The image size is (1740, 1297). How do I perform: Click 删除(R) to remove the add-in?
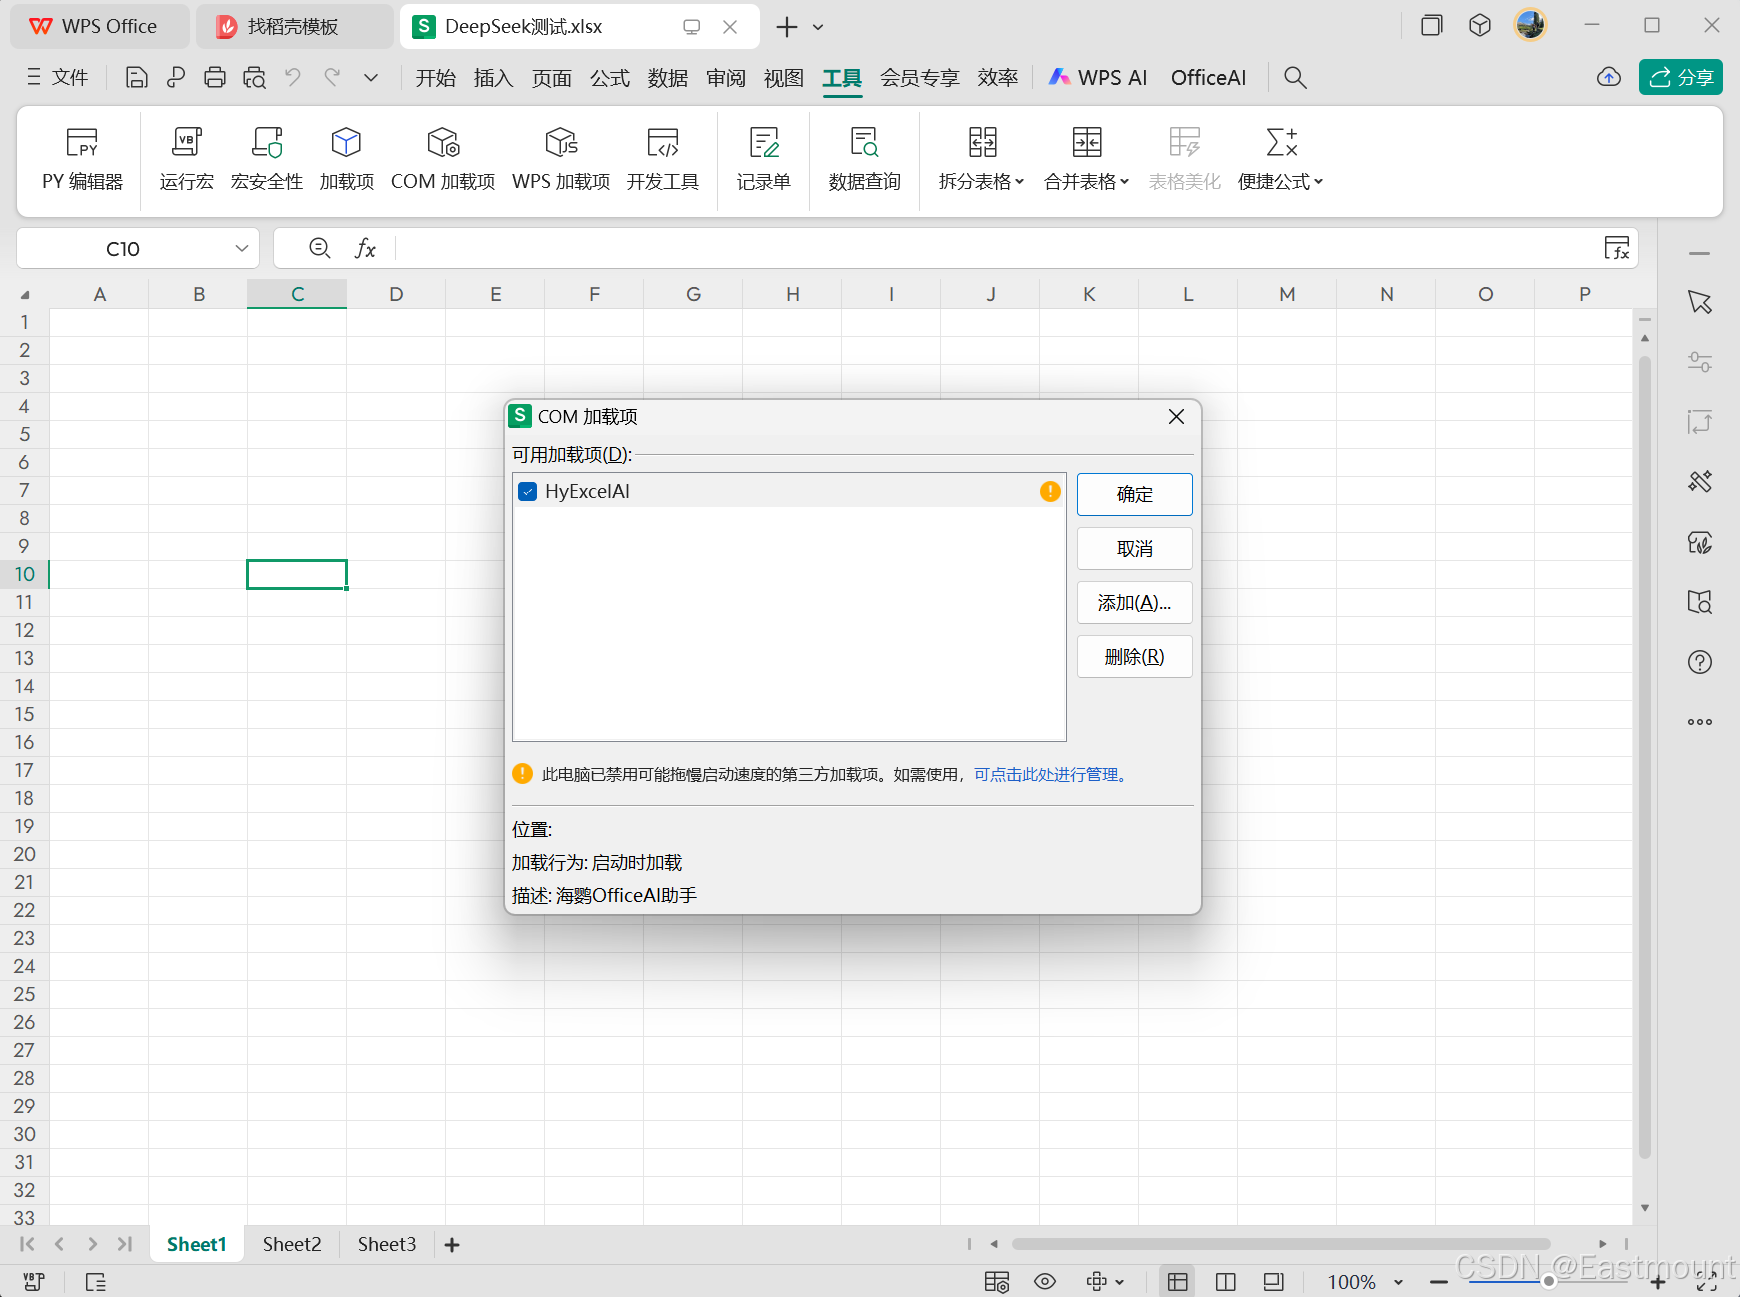1135,656
